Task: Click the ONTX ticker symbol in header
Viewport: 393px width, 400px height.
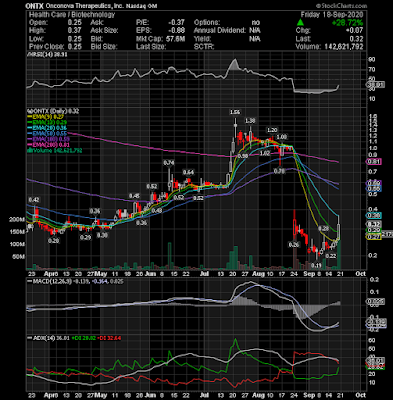Action: tap(34, 6)
